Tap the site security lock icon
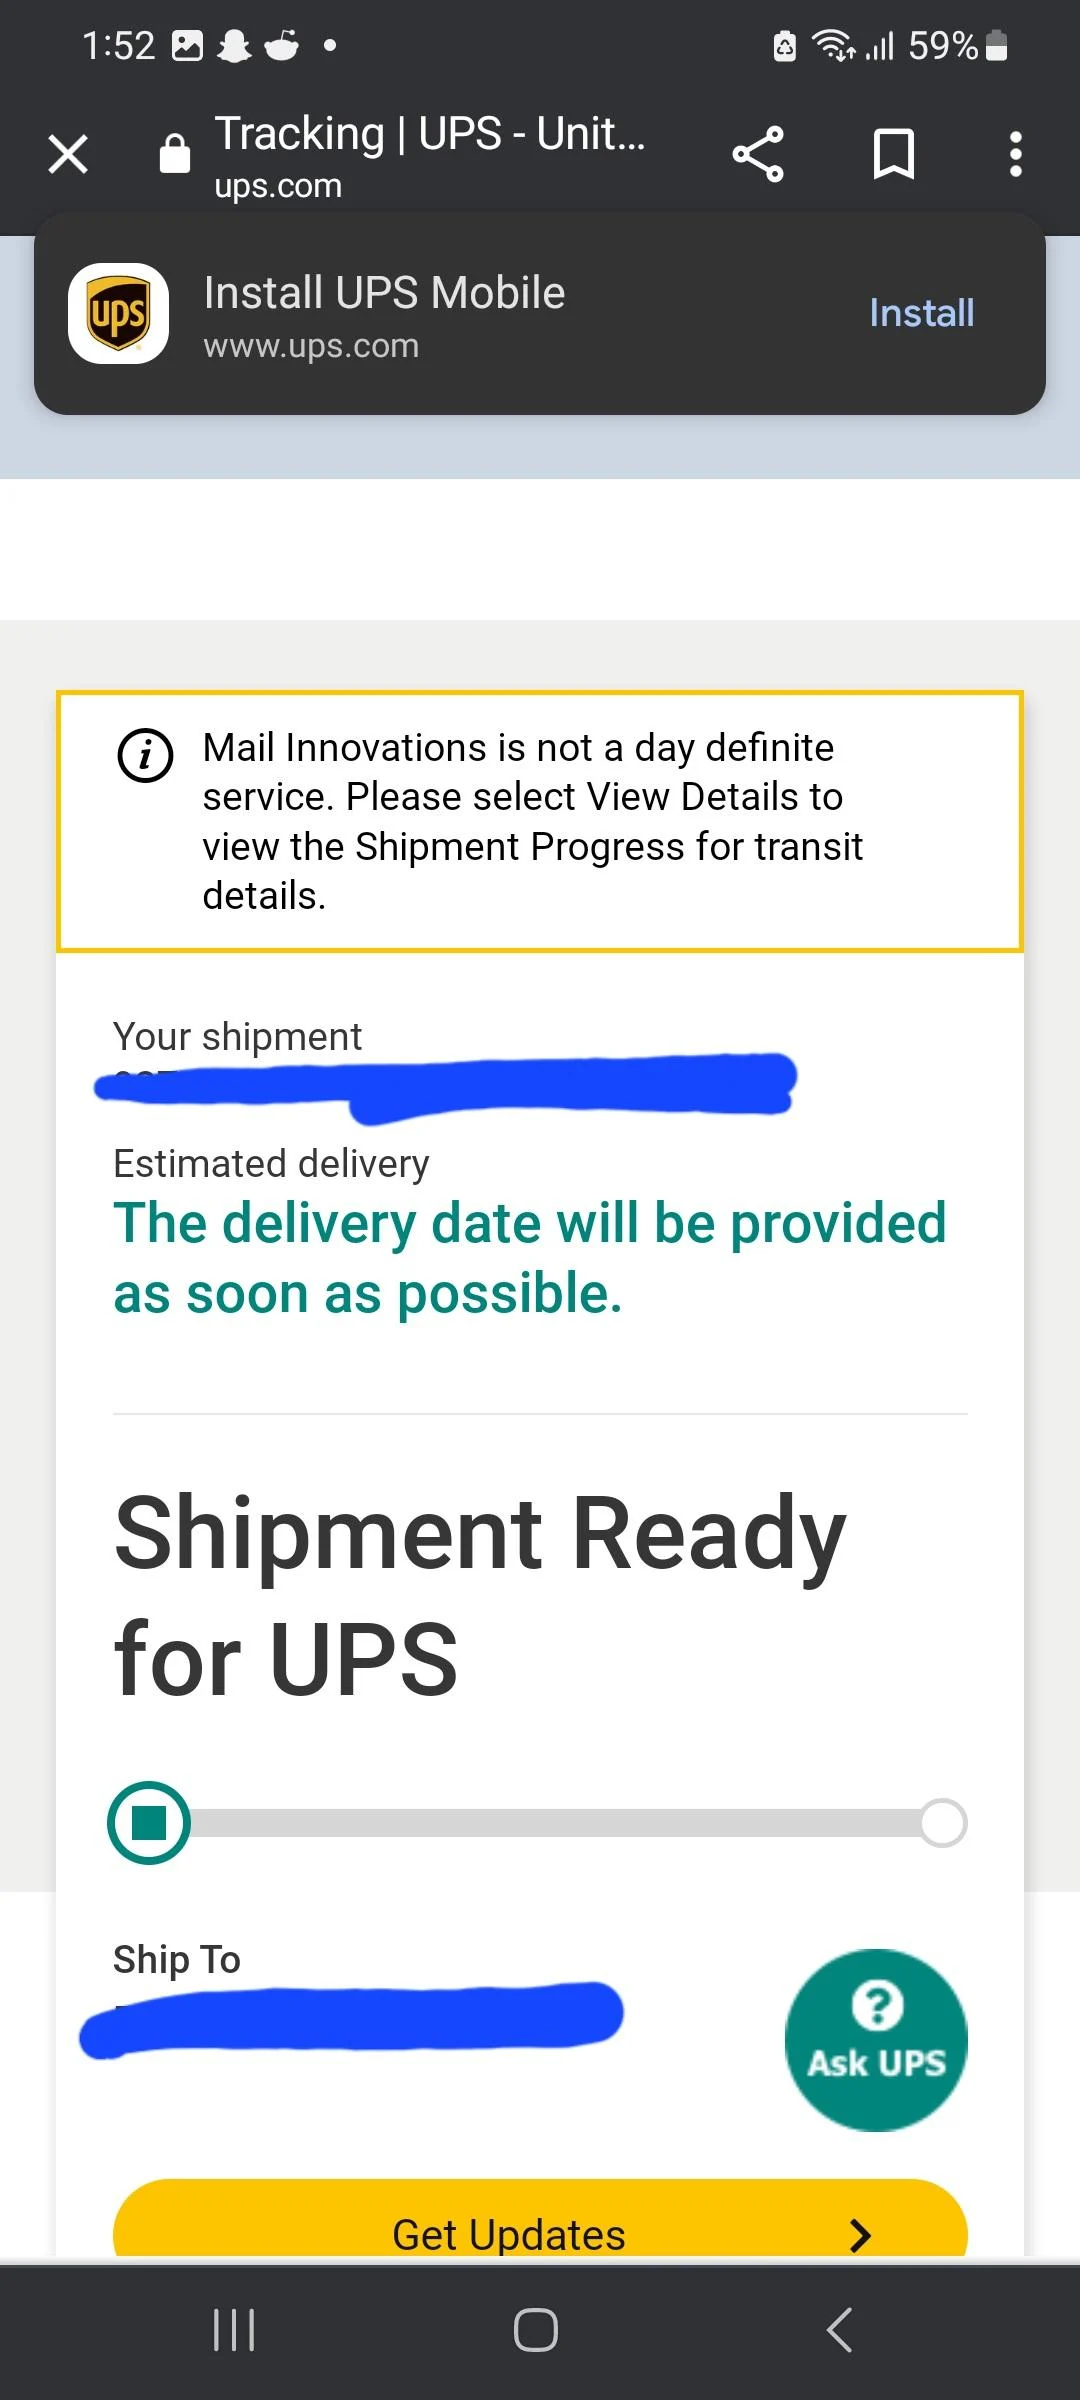1080x2400 pixels. (175, 154)
